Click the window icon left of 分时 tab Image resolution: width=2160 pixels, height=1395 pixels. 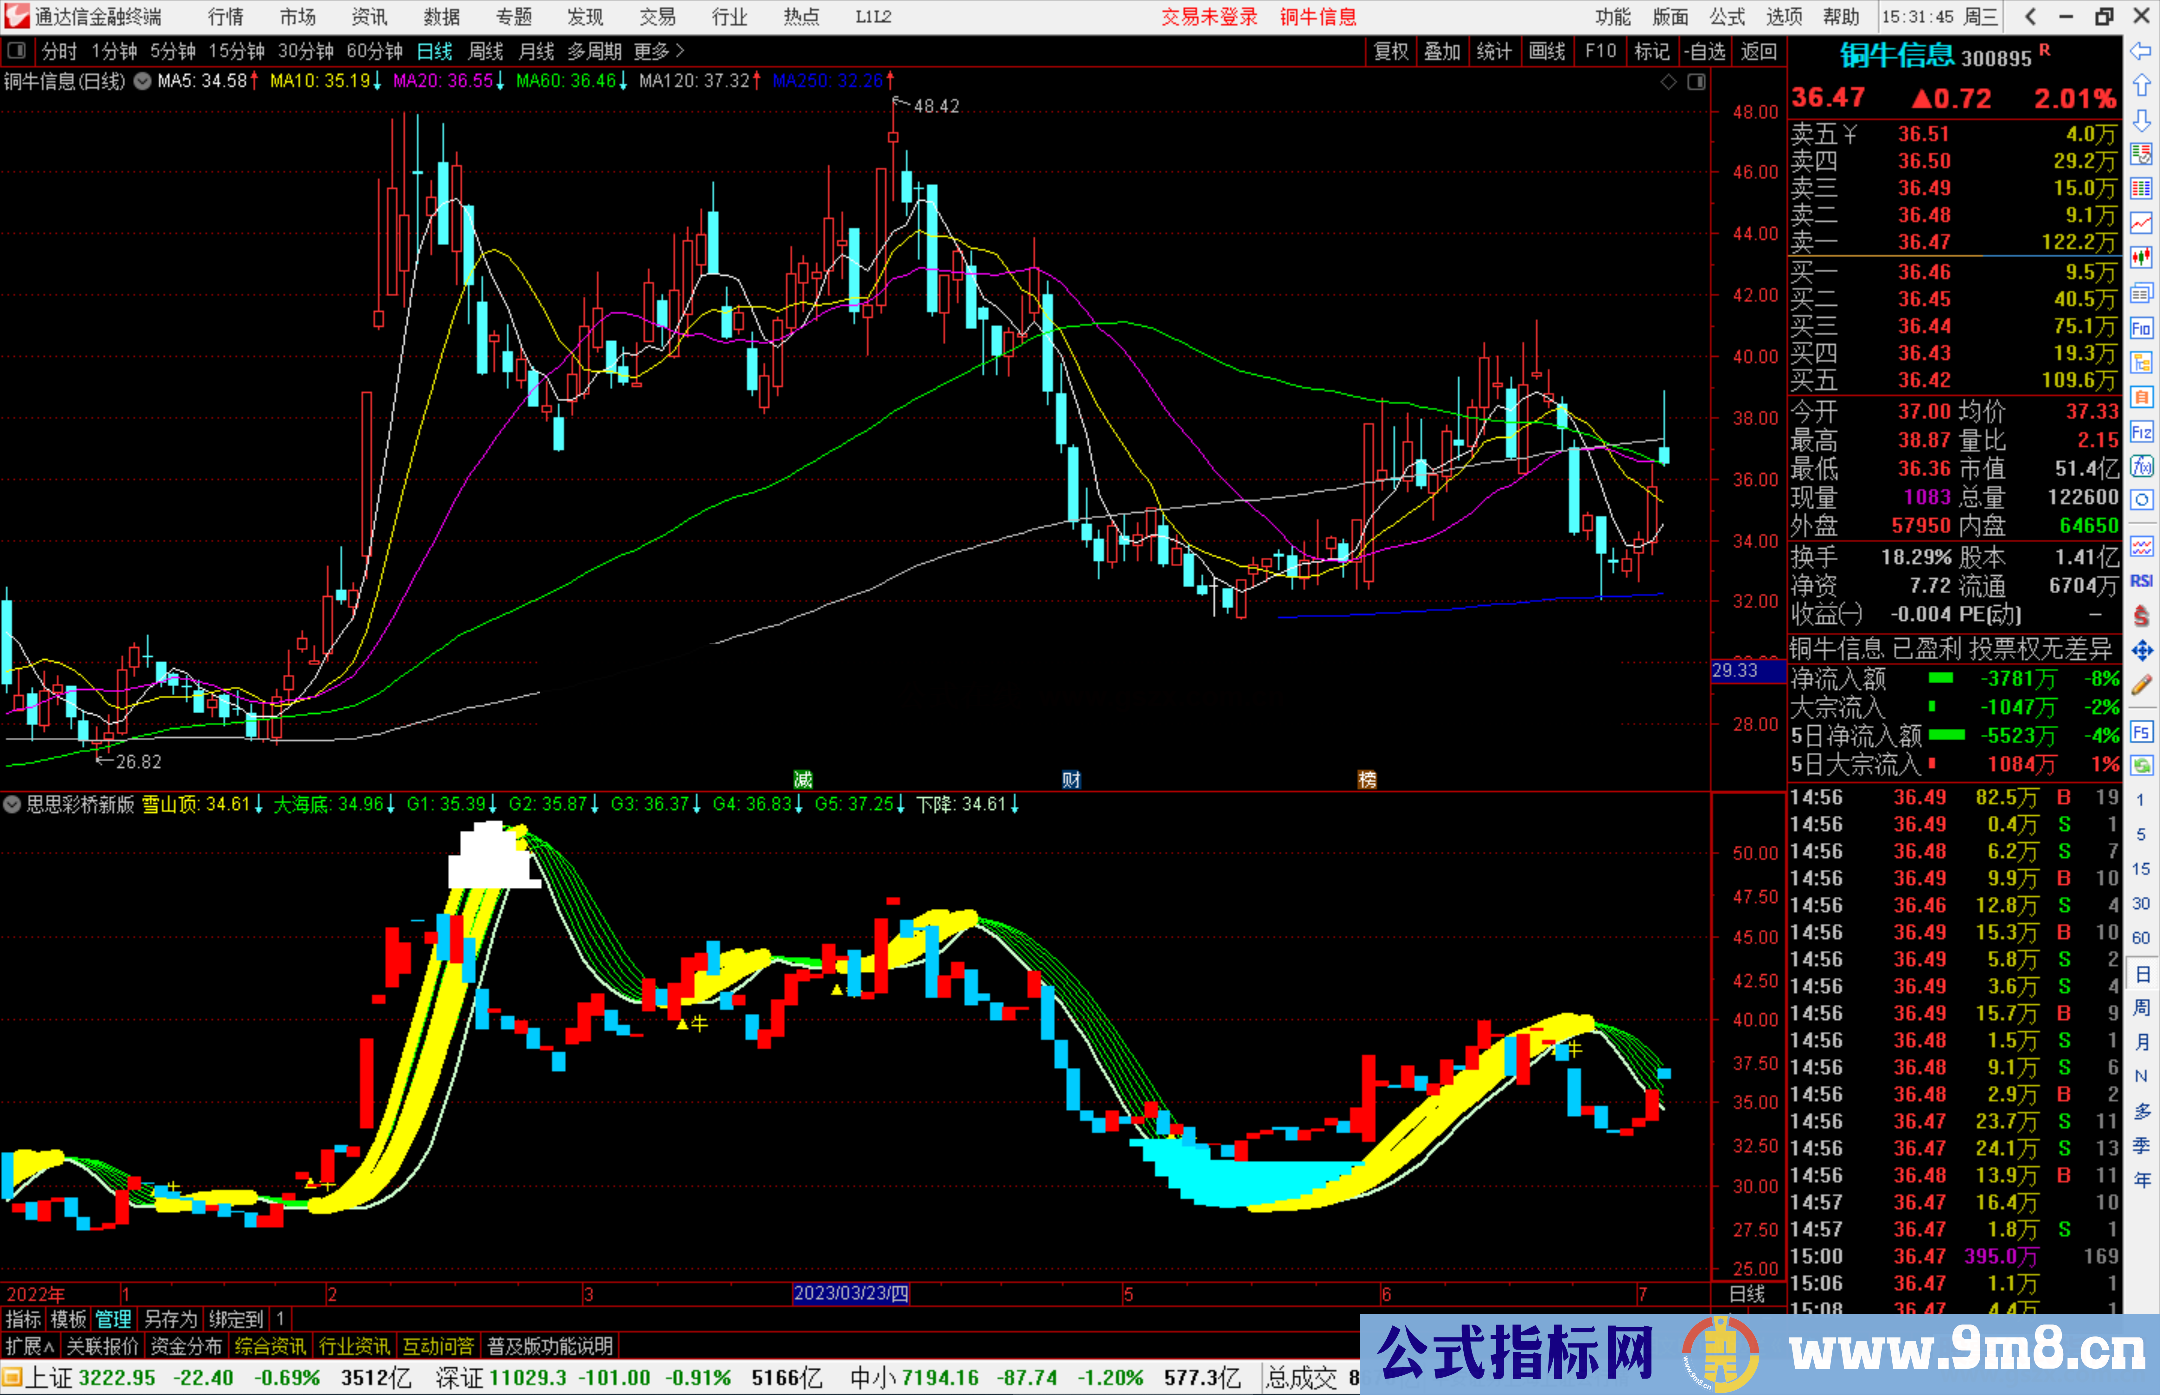pos(17,51)
